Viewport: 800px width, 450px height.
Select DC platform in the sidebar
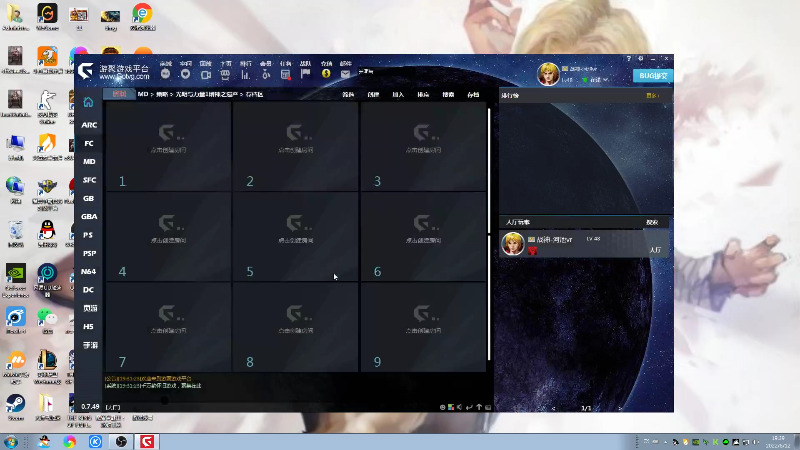[x=89, y=290]
